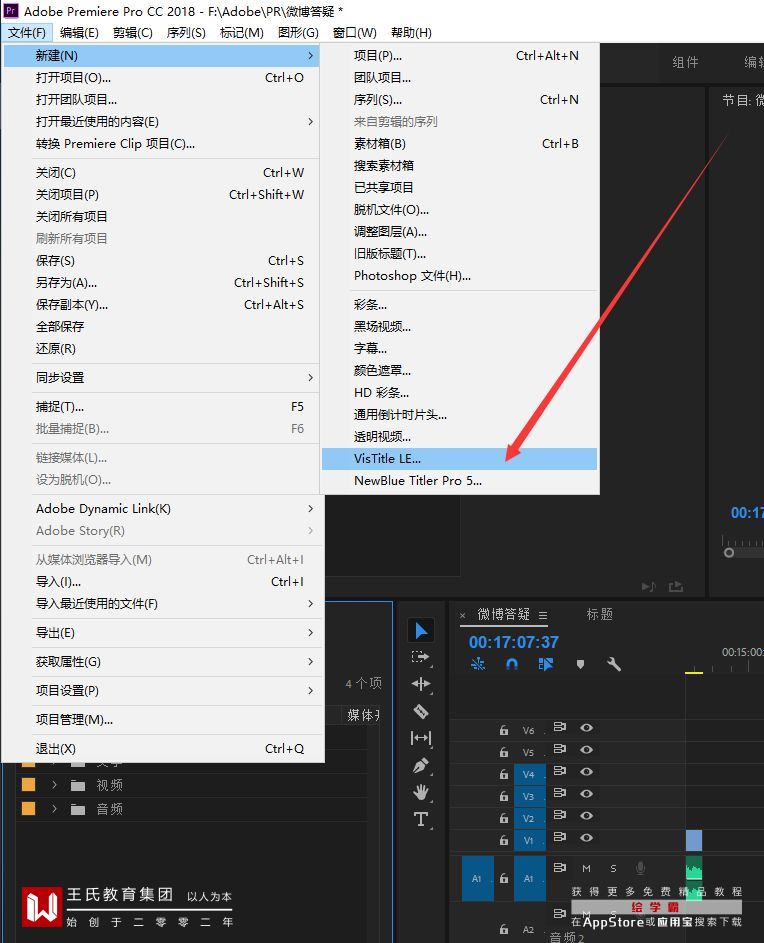764x943 pixels.
Task: Select the Selection tool arrow
Action: click(x=421, y=630)
